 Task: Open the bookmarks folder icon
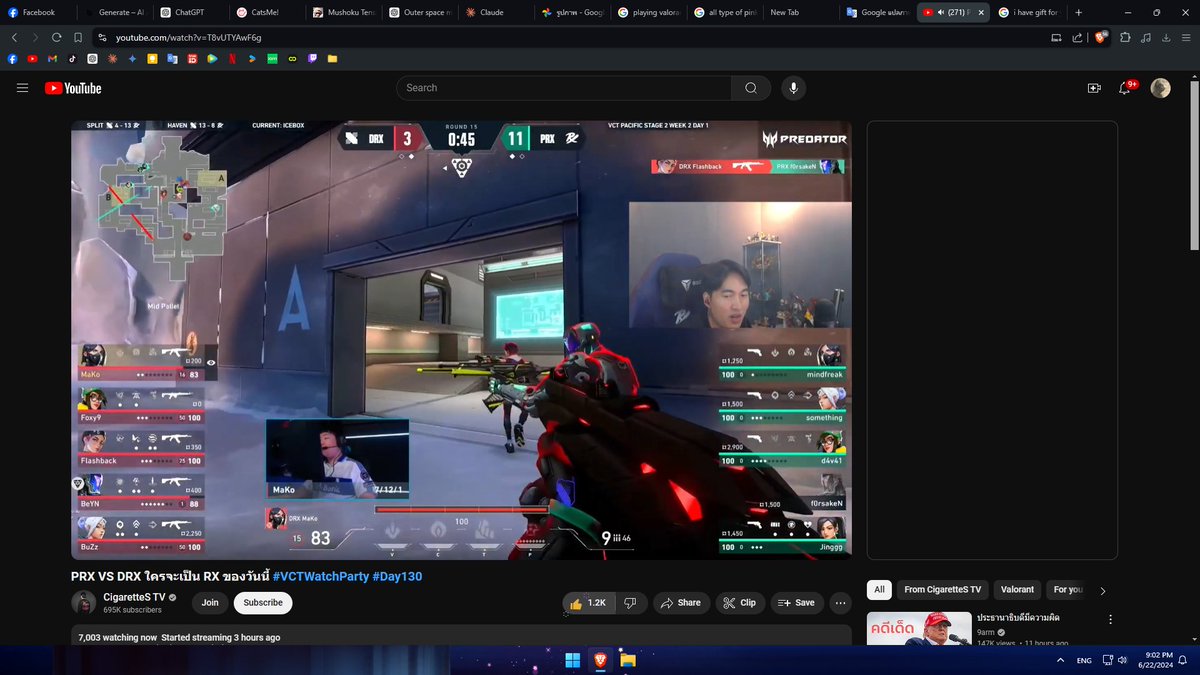(332, 59)
